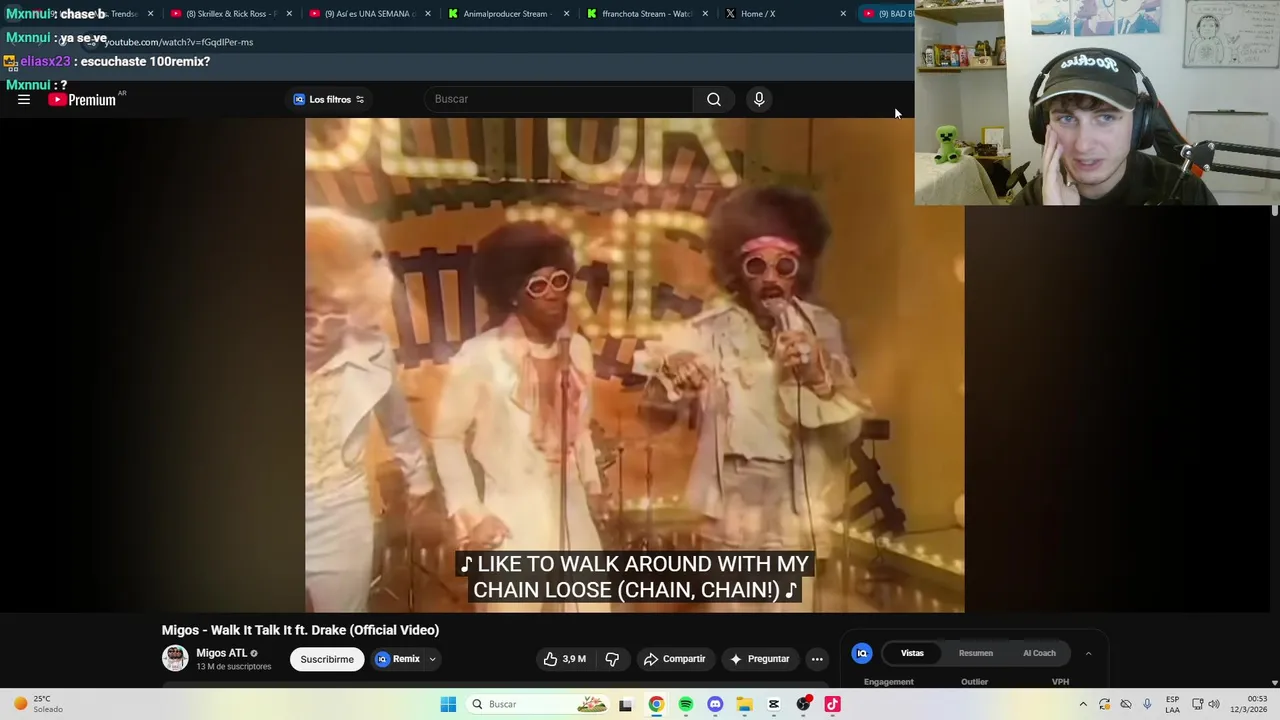Expand the Remix dropdown arrow

pos(433,659)
